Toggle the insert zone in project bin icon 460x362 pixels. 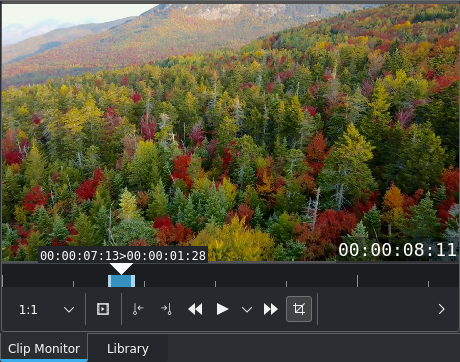pyautogui.click(x=103, y=309)
